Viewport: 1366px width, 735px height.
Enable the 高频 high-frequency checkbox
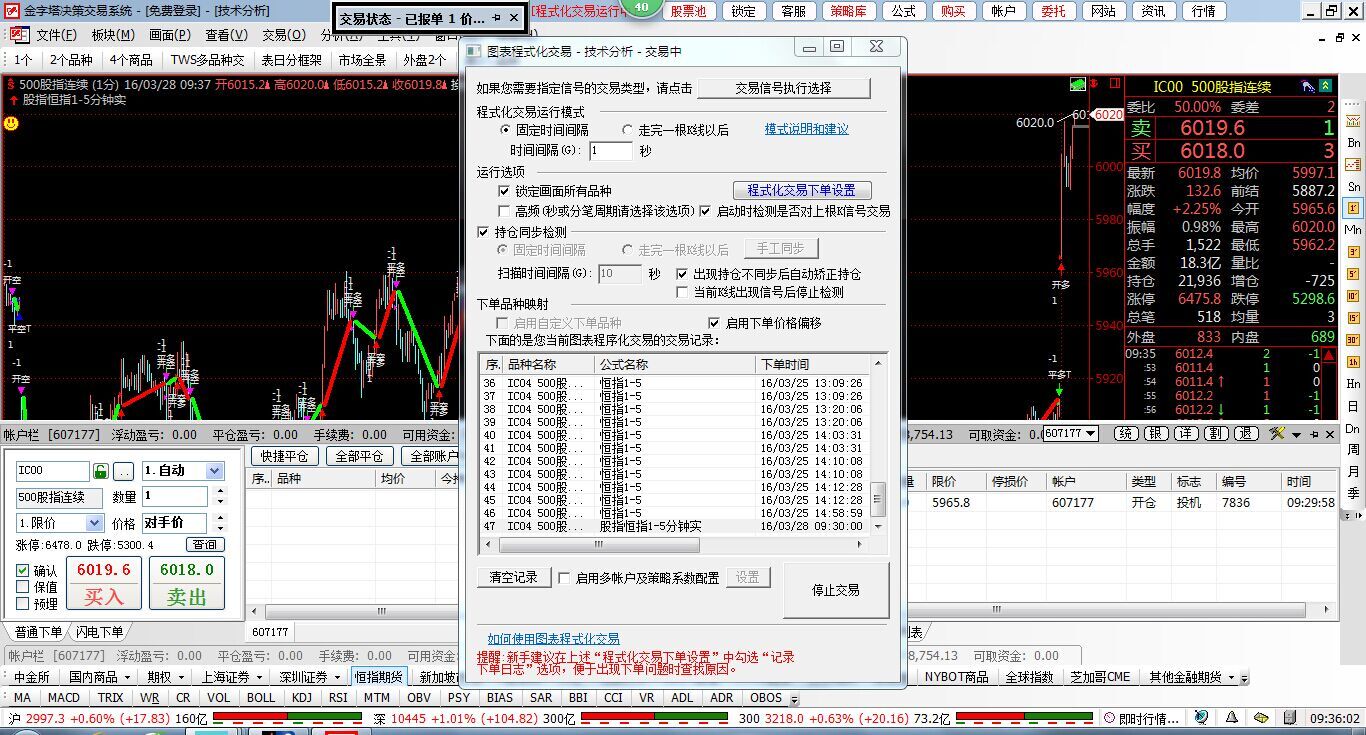click(504, 211)
